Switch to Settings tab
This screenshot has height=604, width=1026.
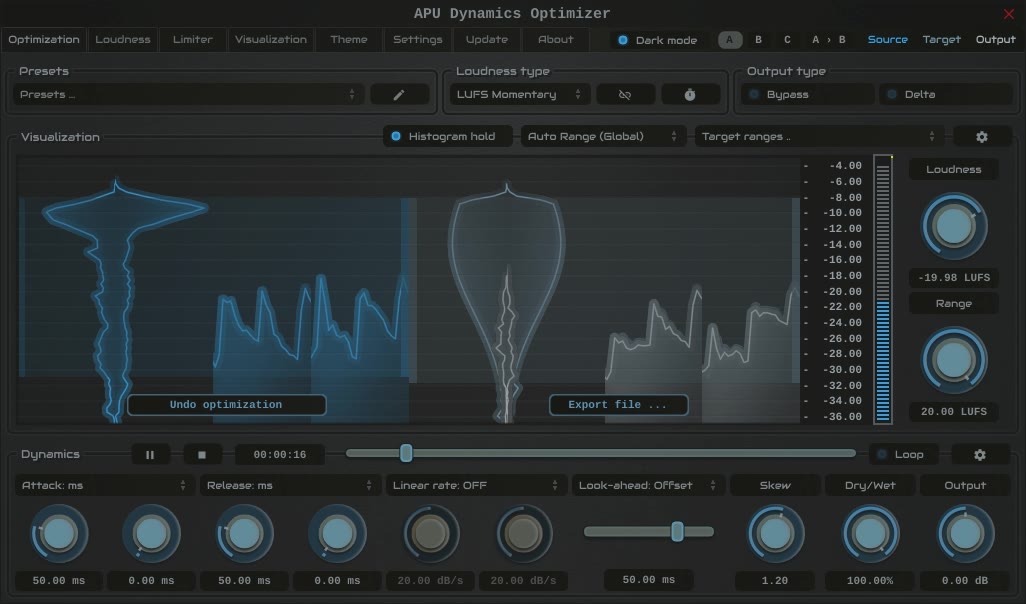(417, 40)
